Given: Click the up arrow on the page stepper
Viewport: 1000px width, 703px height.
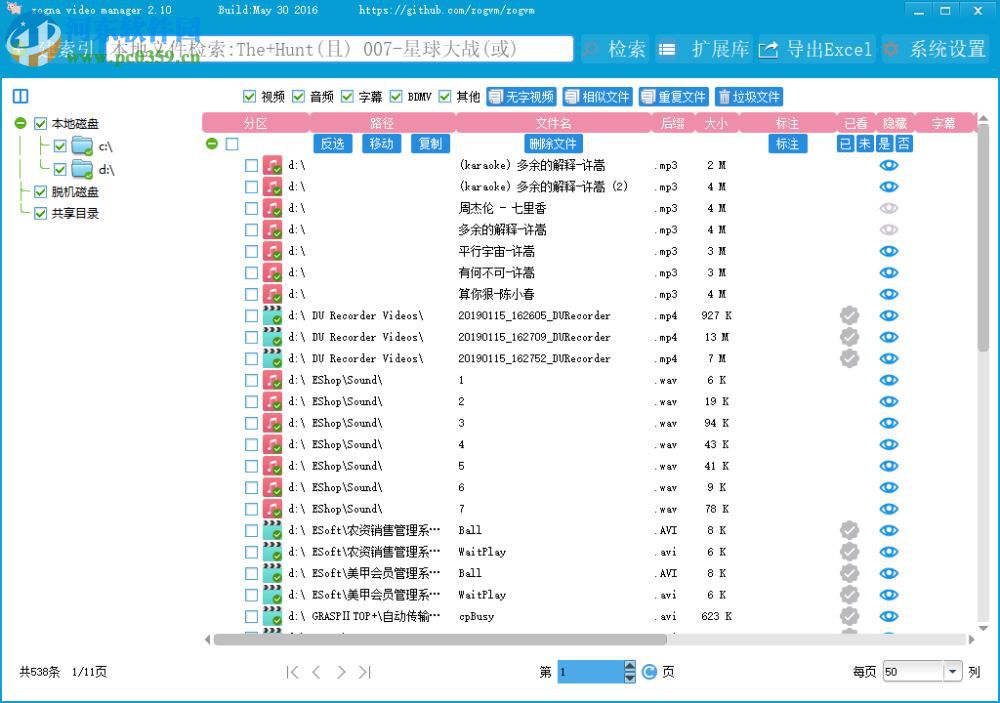Looking at the screenshot, I should pos(629,665).
